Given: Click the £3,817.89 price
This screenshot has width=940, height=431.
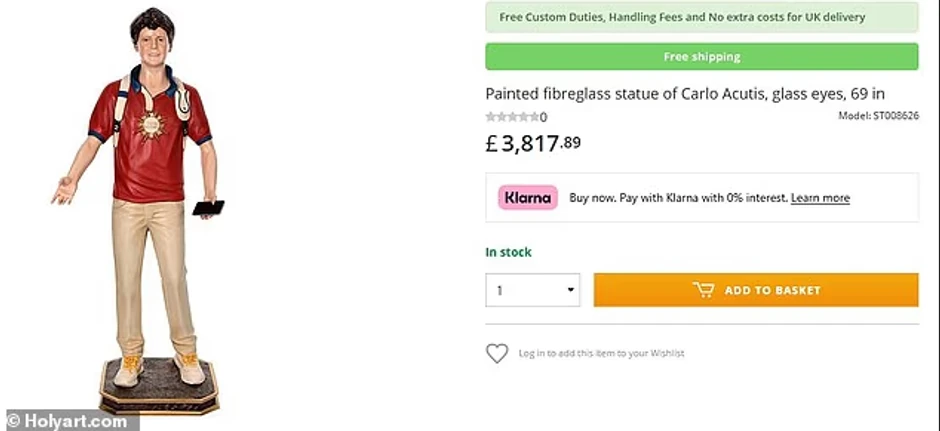Looking at the screenshot, I should (x=533, y=143).
